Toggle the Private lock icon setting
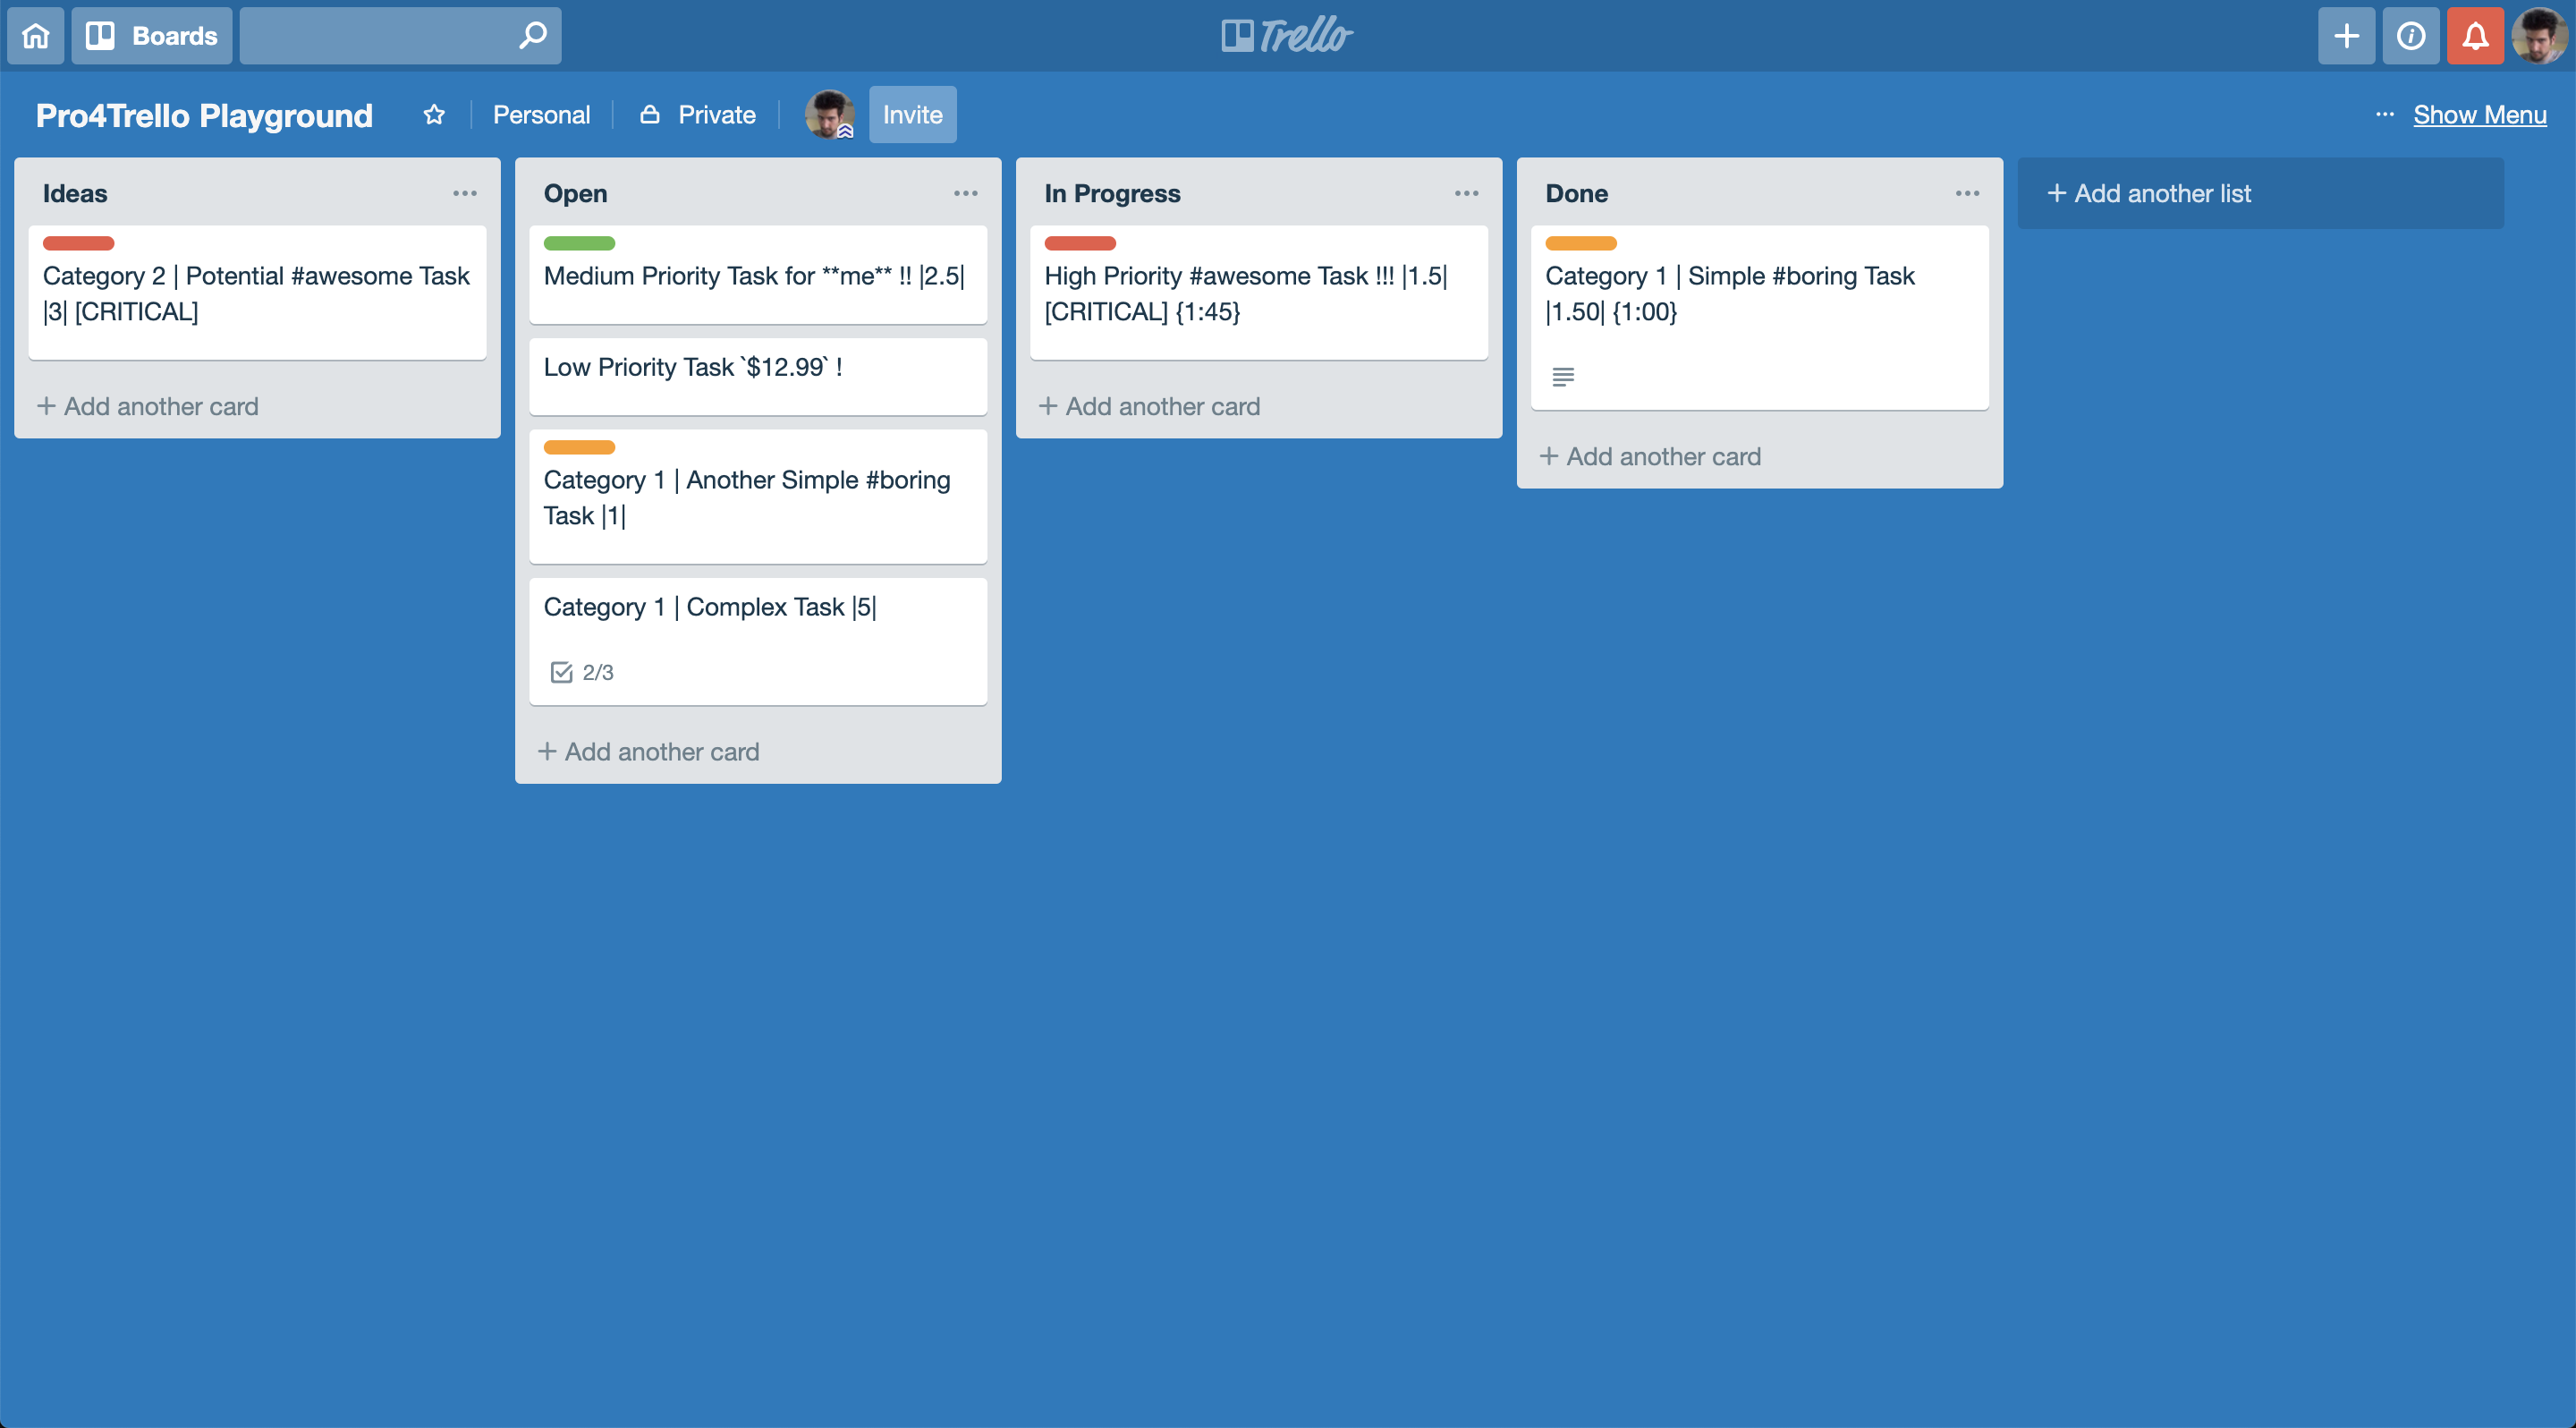 click(x=648, y=113)
